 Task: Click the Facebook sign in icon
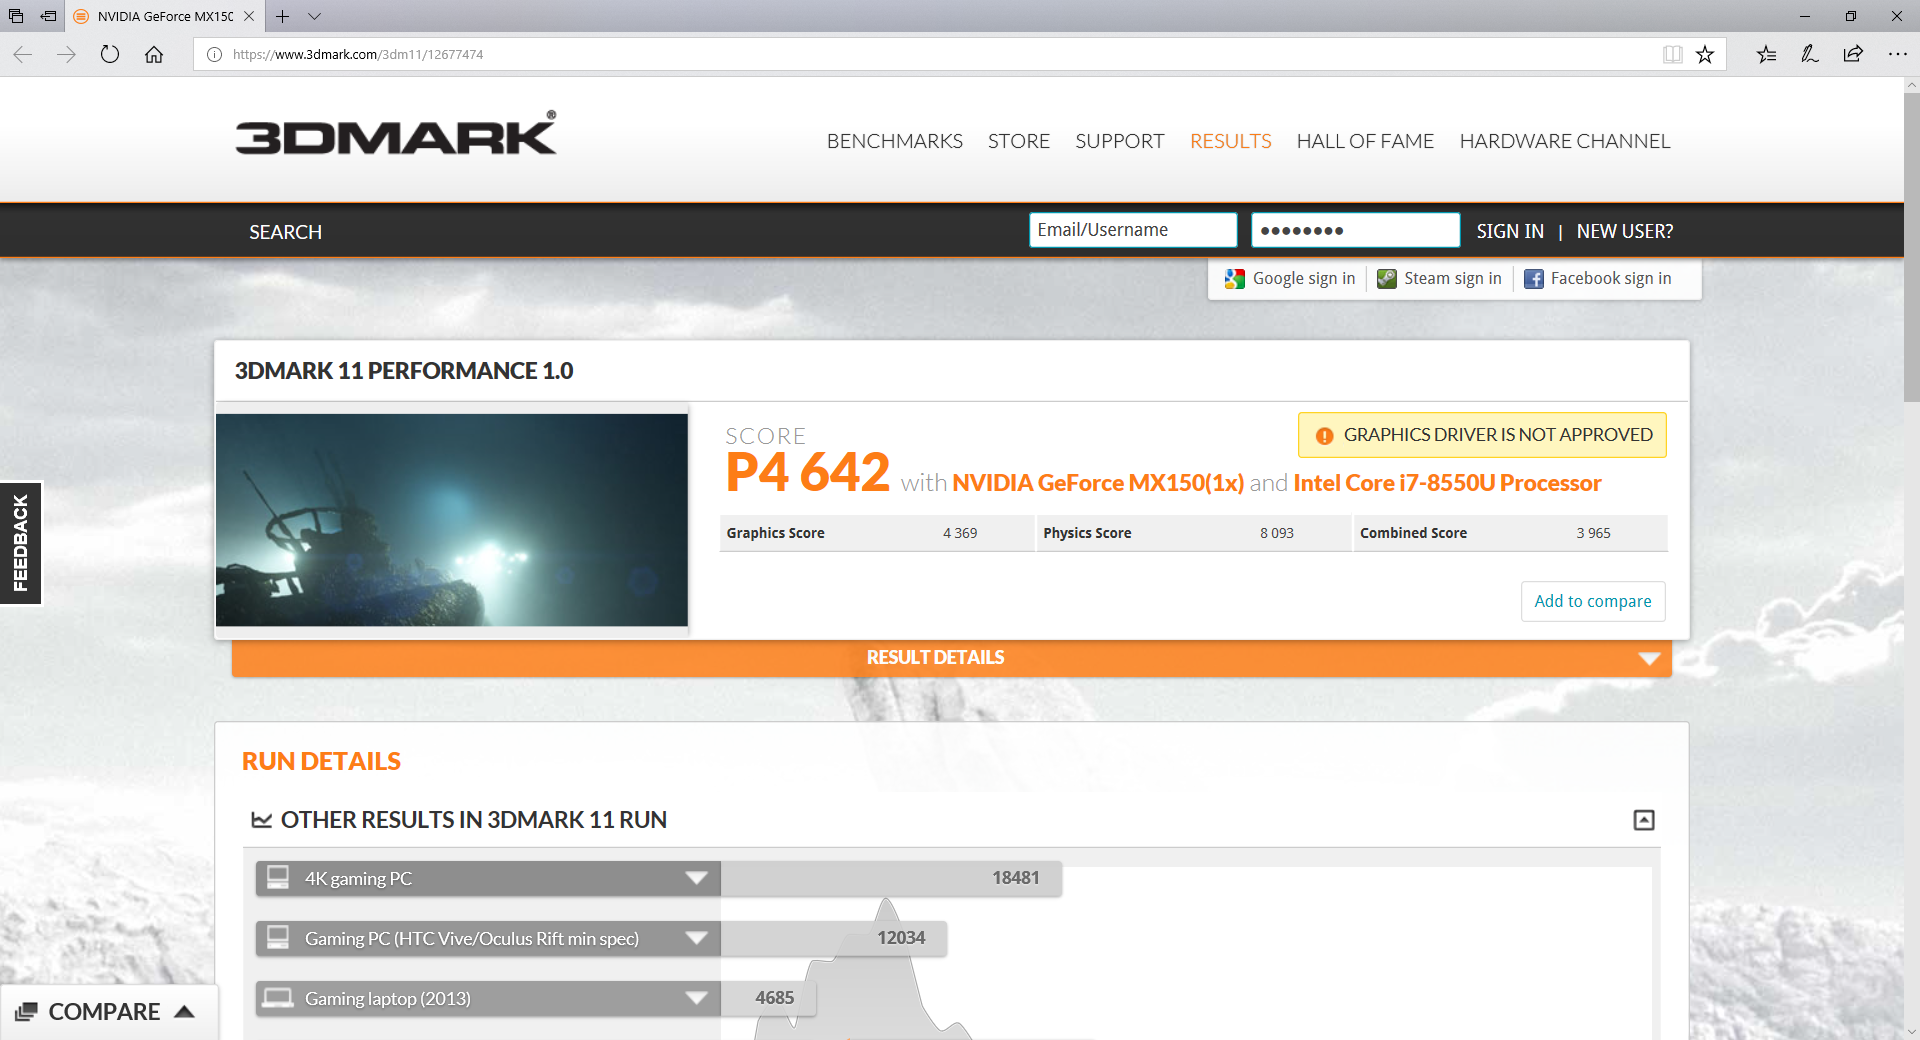1533,279
